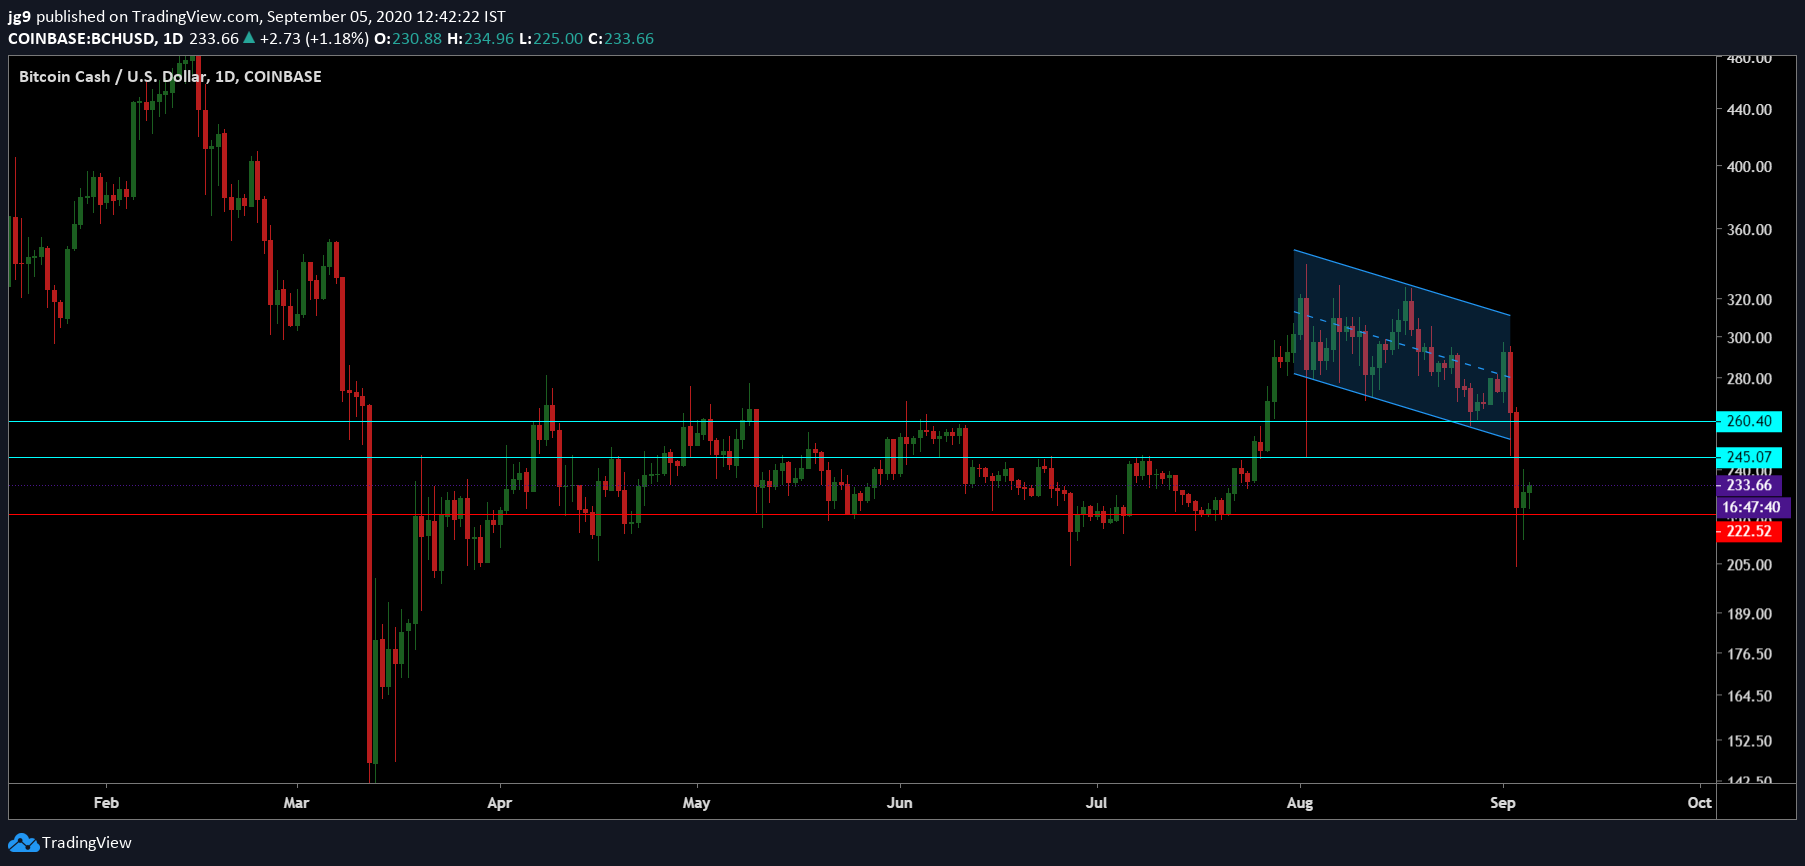Screen dimensions: 1805x866
Task: Click the 320.00 price axis value
Action: point(1749,300)
